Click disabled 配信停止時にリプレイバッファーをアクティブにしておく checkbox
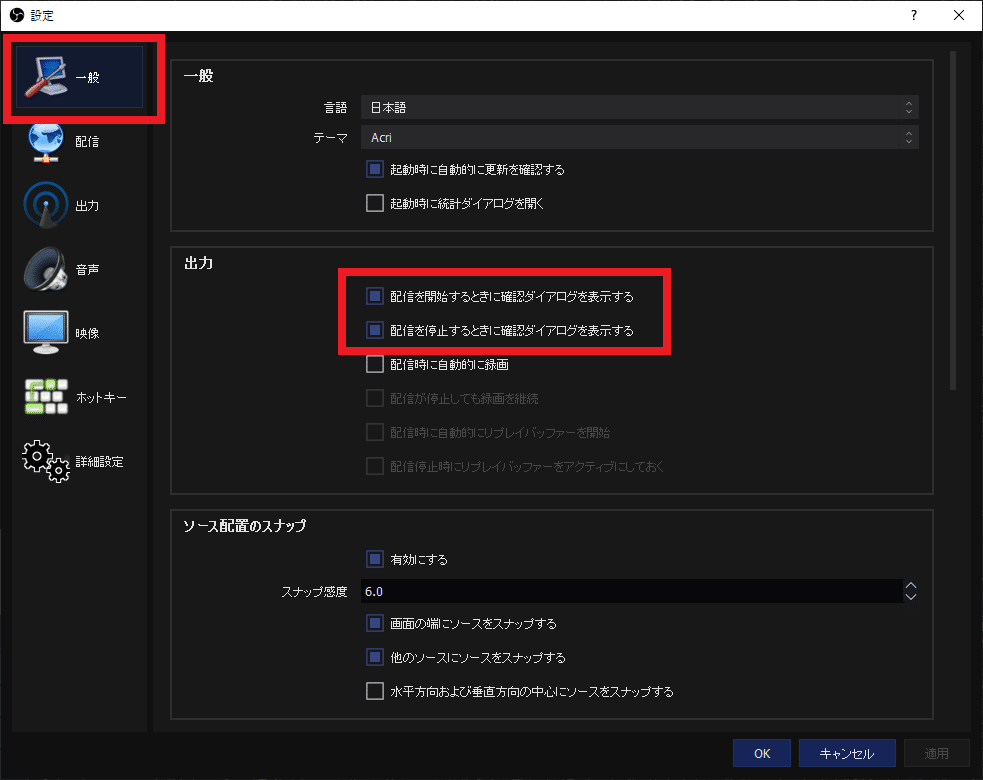983x780 pixels. pyautogui.click(x=375, y=466)
